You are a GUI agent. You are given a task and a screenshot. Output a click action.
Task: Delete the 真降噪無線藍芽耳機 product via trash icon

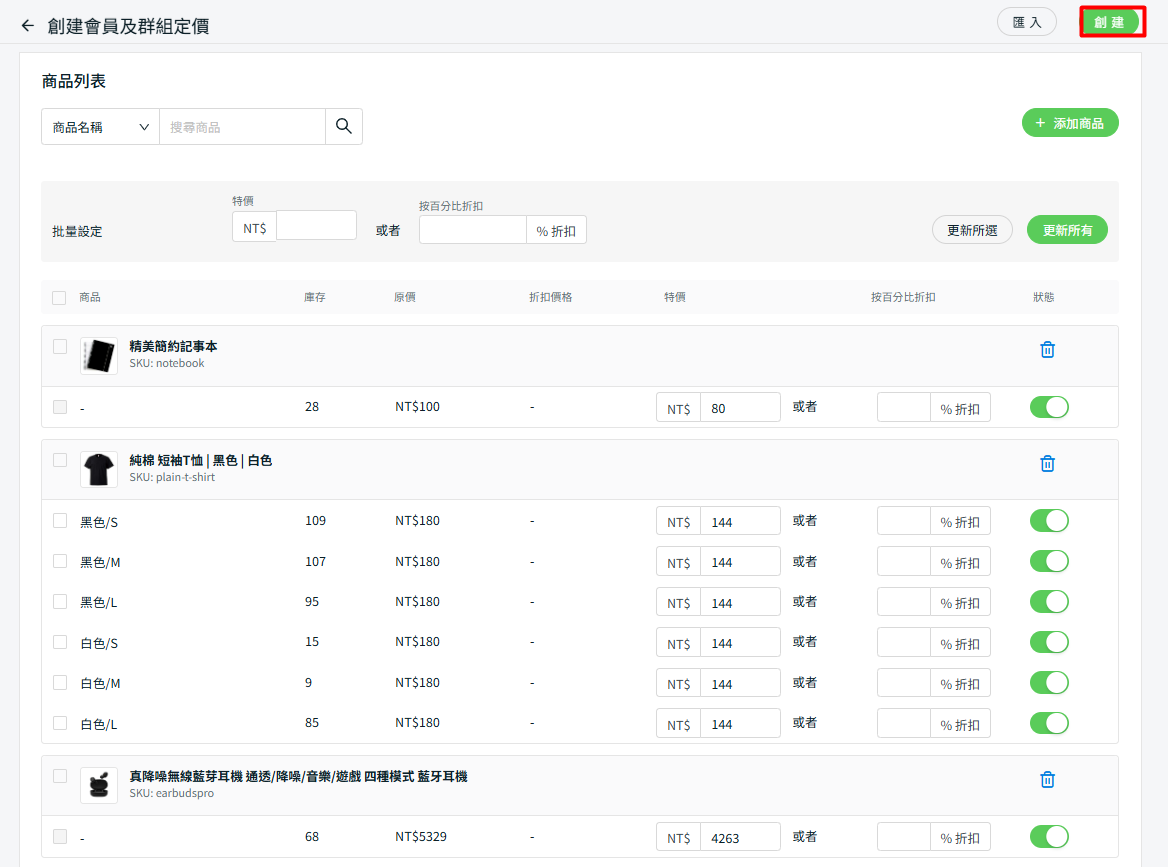point(1047,779)
